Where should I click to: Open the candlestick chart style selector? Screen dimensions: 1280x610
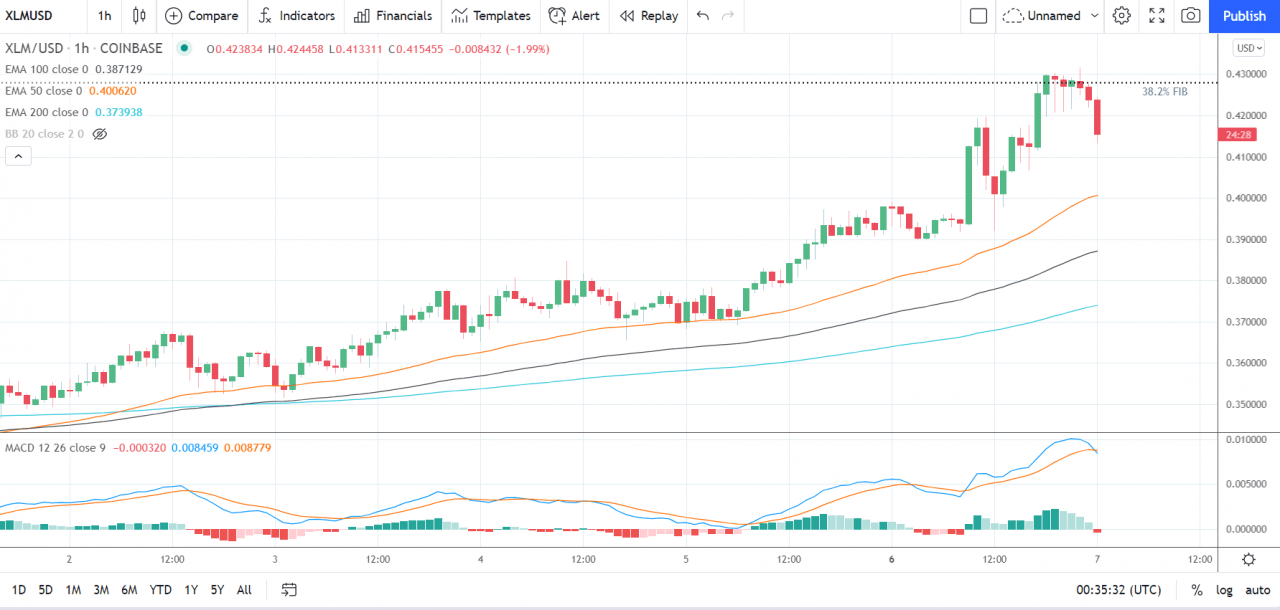pyautogui.click(x=139, y=16)
